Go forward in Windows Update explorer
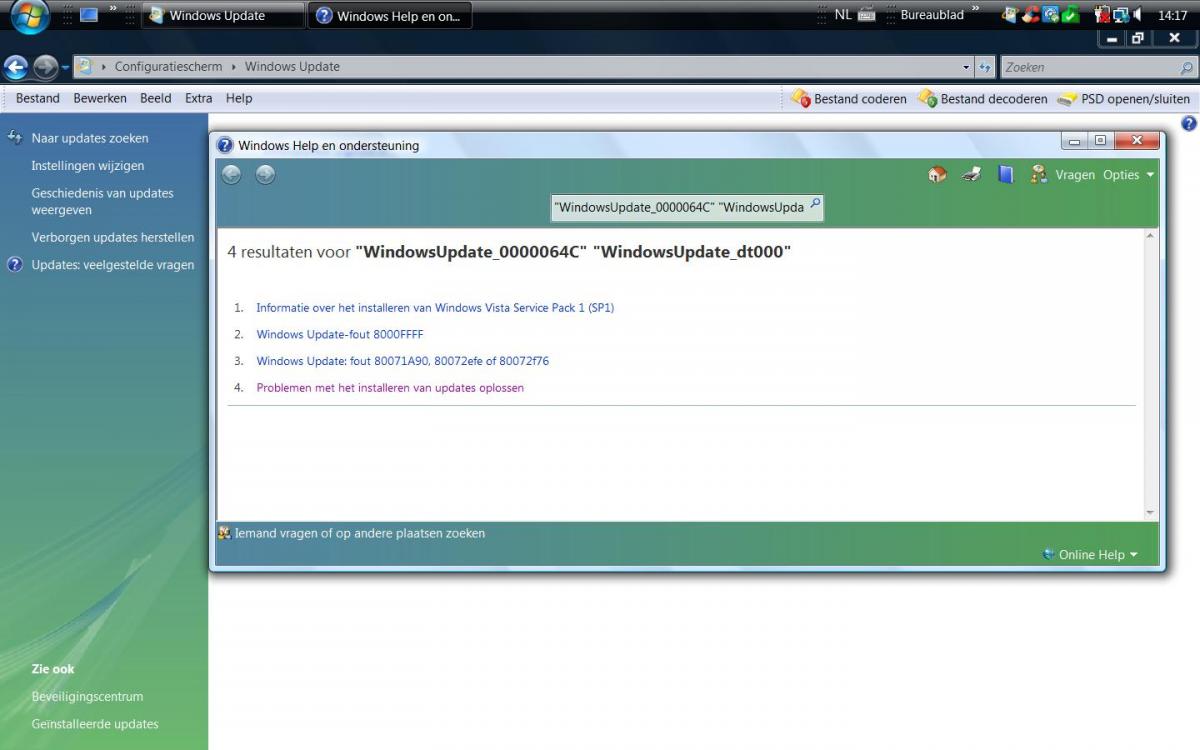 tap(46, 67)
